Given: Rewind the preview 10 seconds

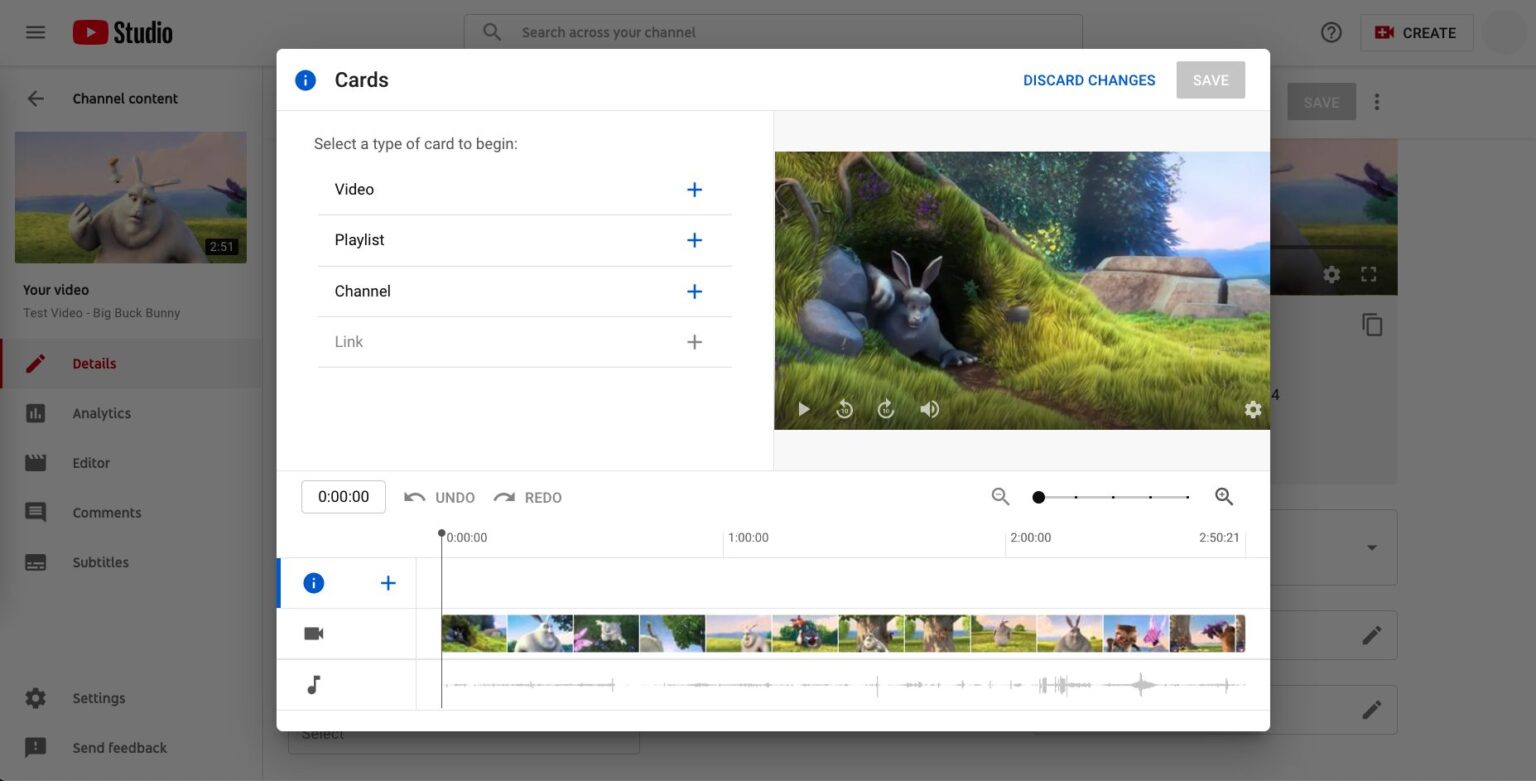Looking at the screenshot, I should point(844,409).
